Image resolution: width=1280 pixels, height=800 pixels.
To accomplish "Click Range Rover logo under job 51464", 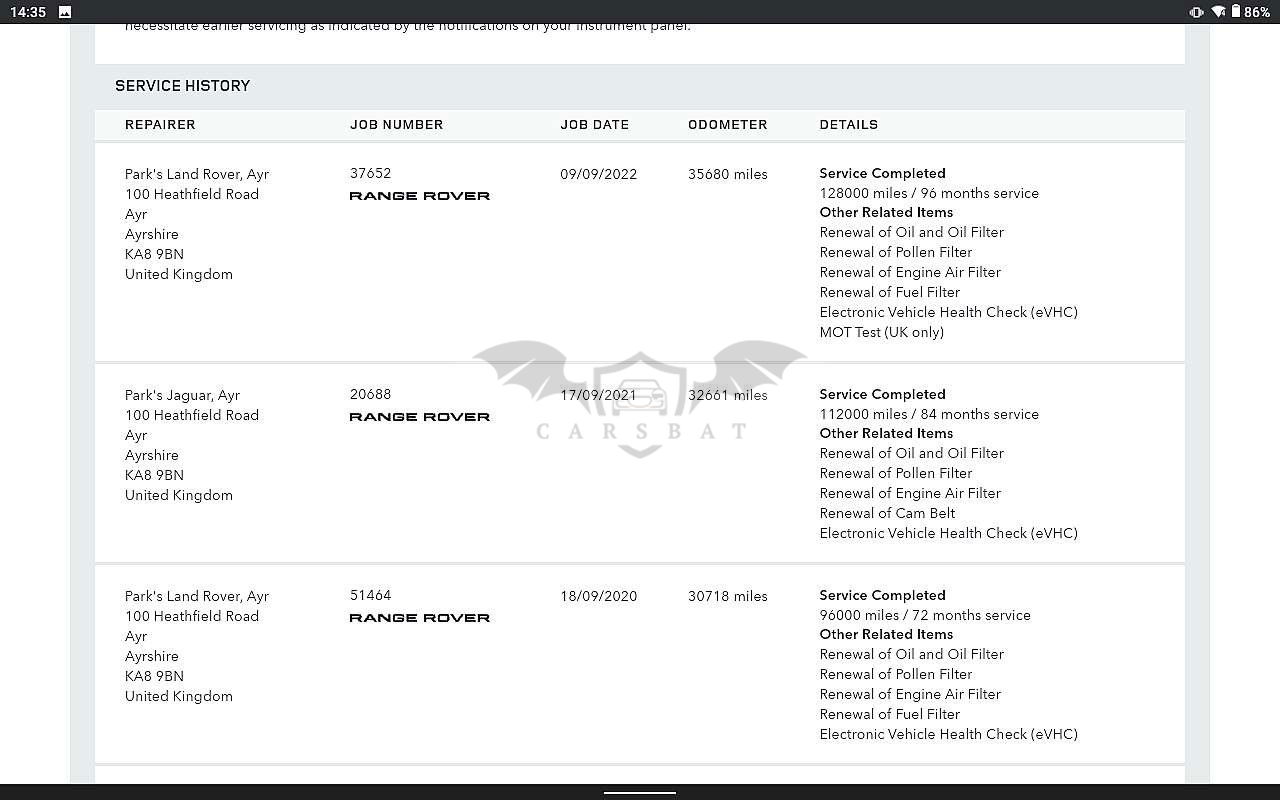I will point(420,618).
